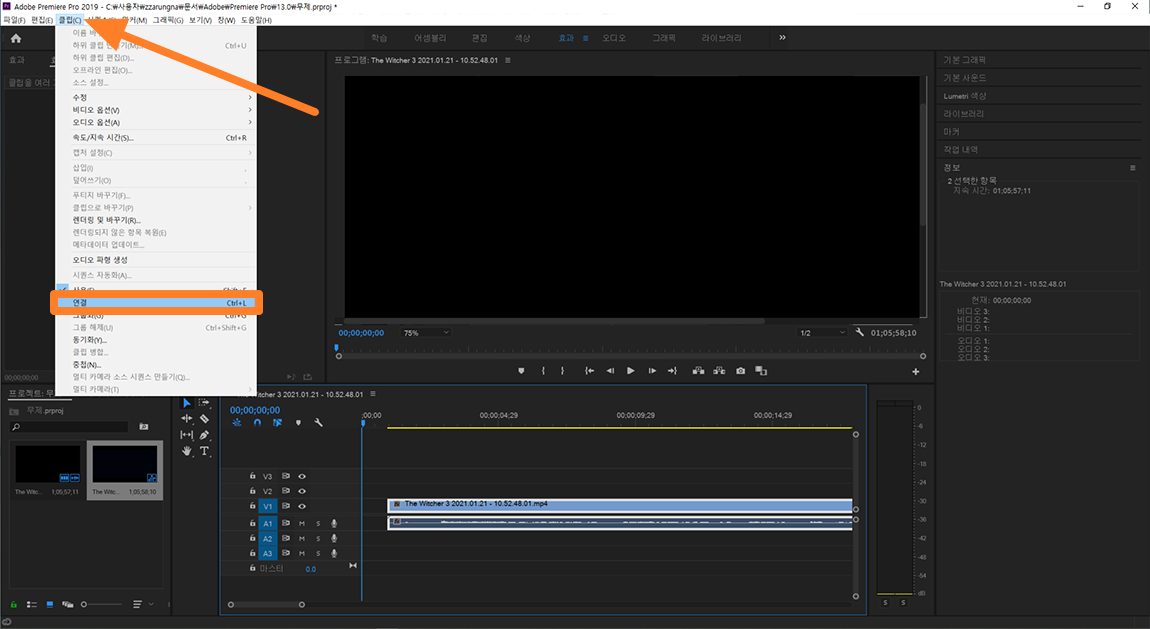Mark In point in Program monitor

pos(543,371)
